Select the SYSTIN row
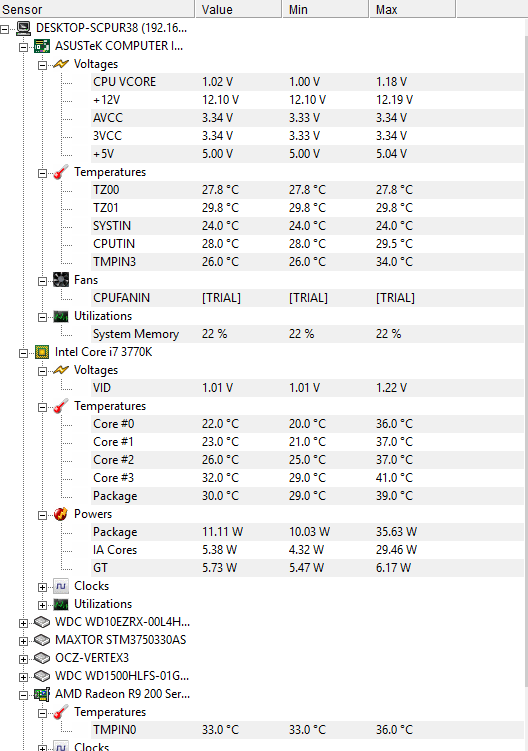 (307, 226)
